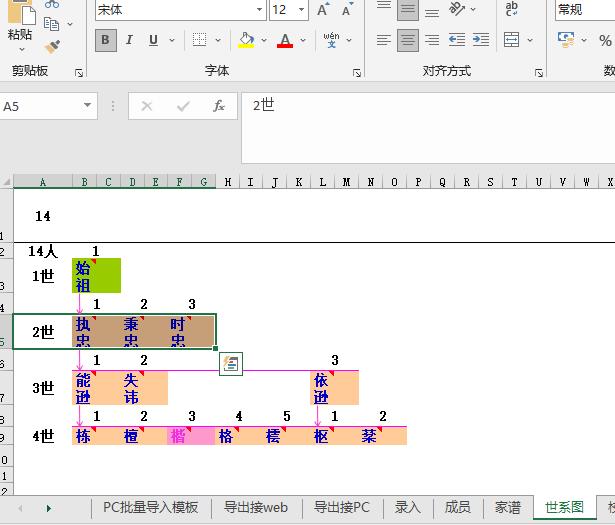
Task: Select the 始祖 cell in row 1世
Action: 96,276
